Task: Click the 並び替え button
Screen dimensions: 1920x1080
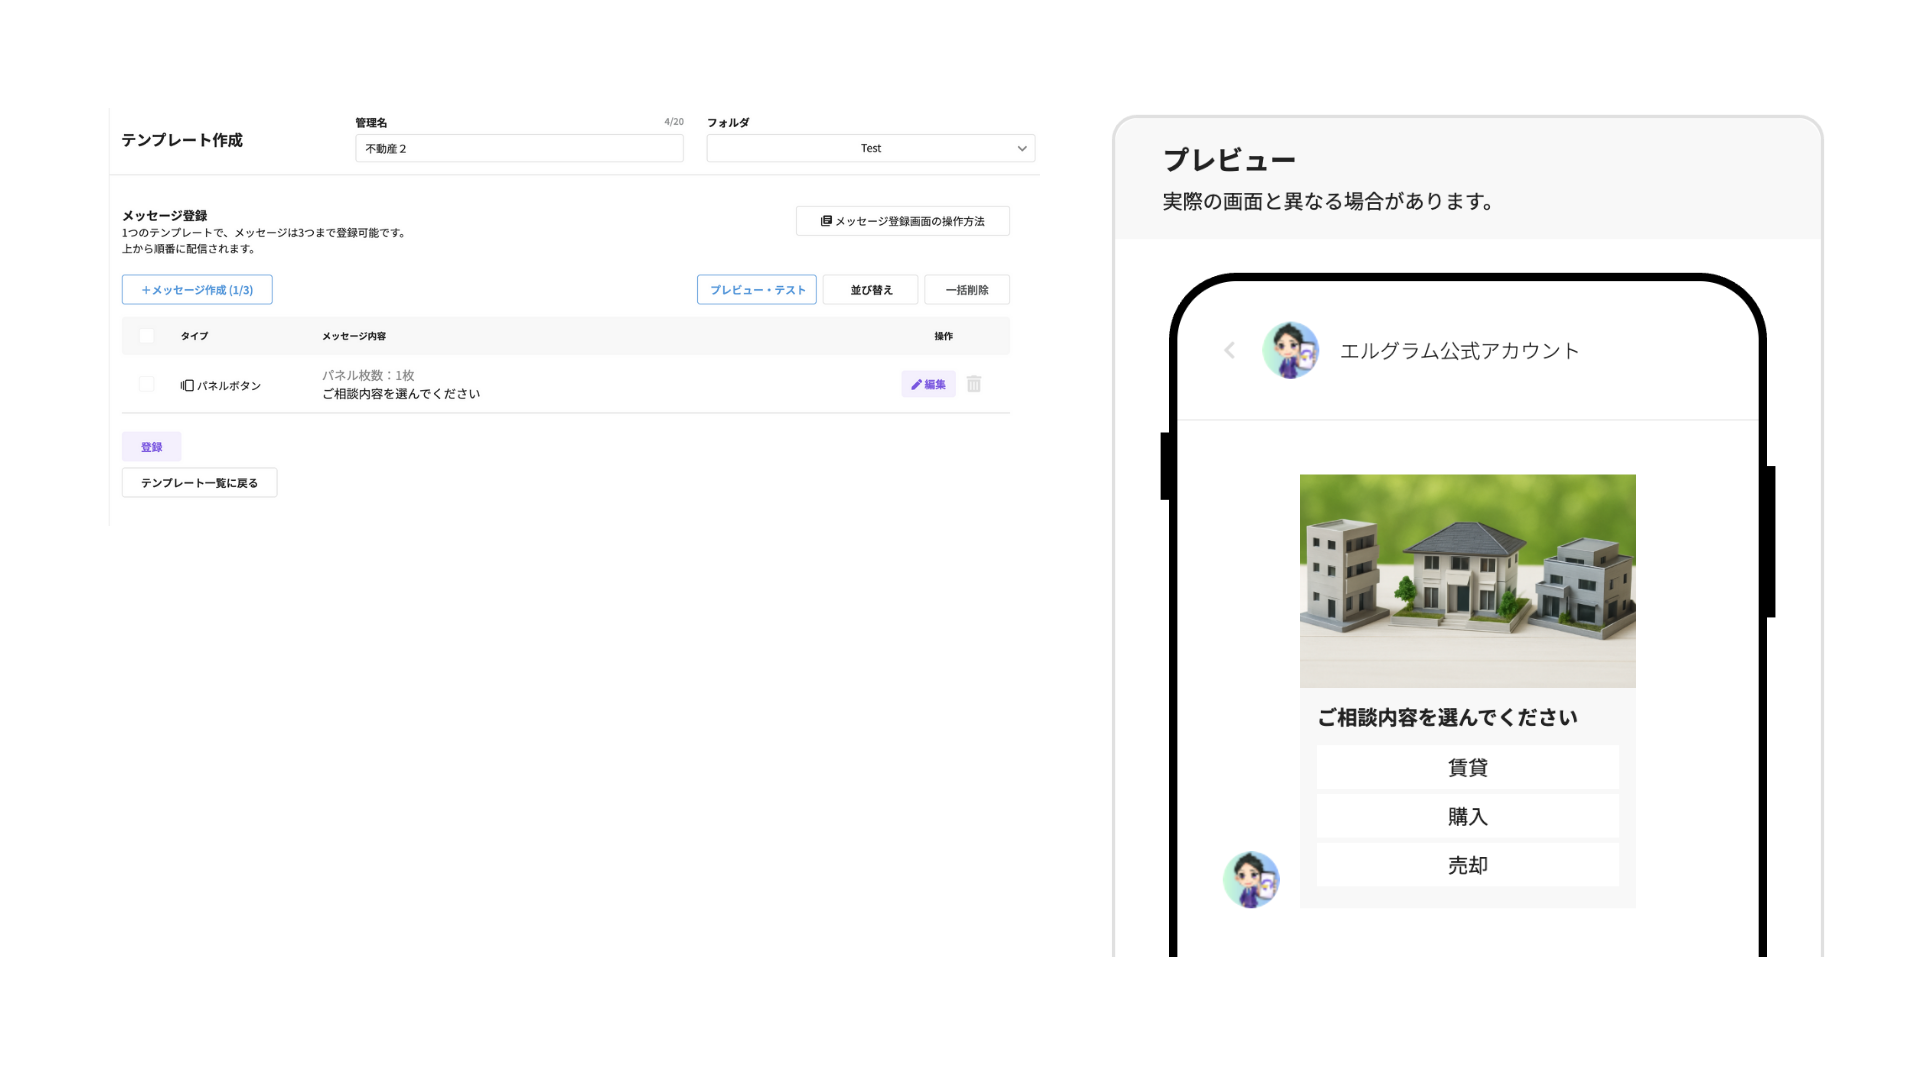Action: point(870,290)
